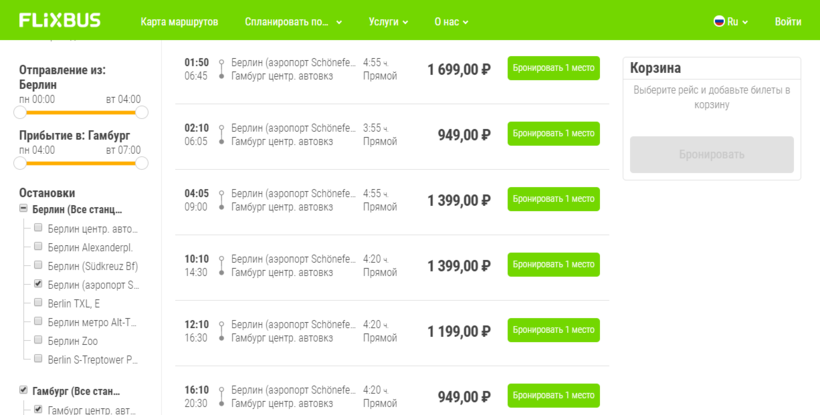Enable Берлин Zoo stop checkbox

pos(38,340)
